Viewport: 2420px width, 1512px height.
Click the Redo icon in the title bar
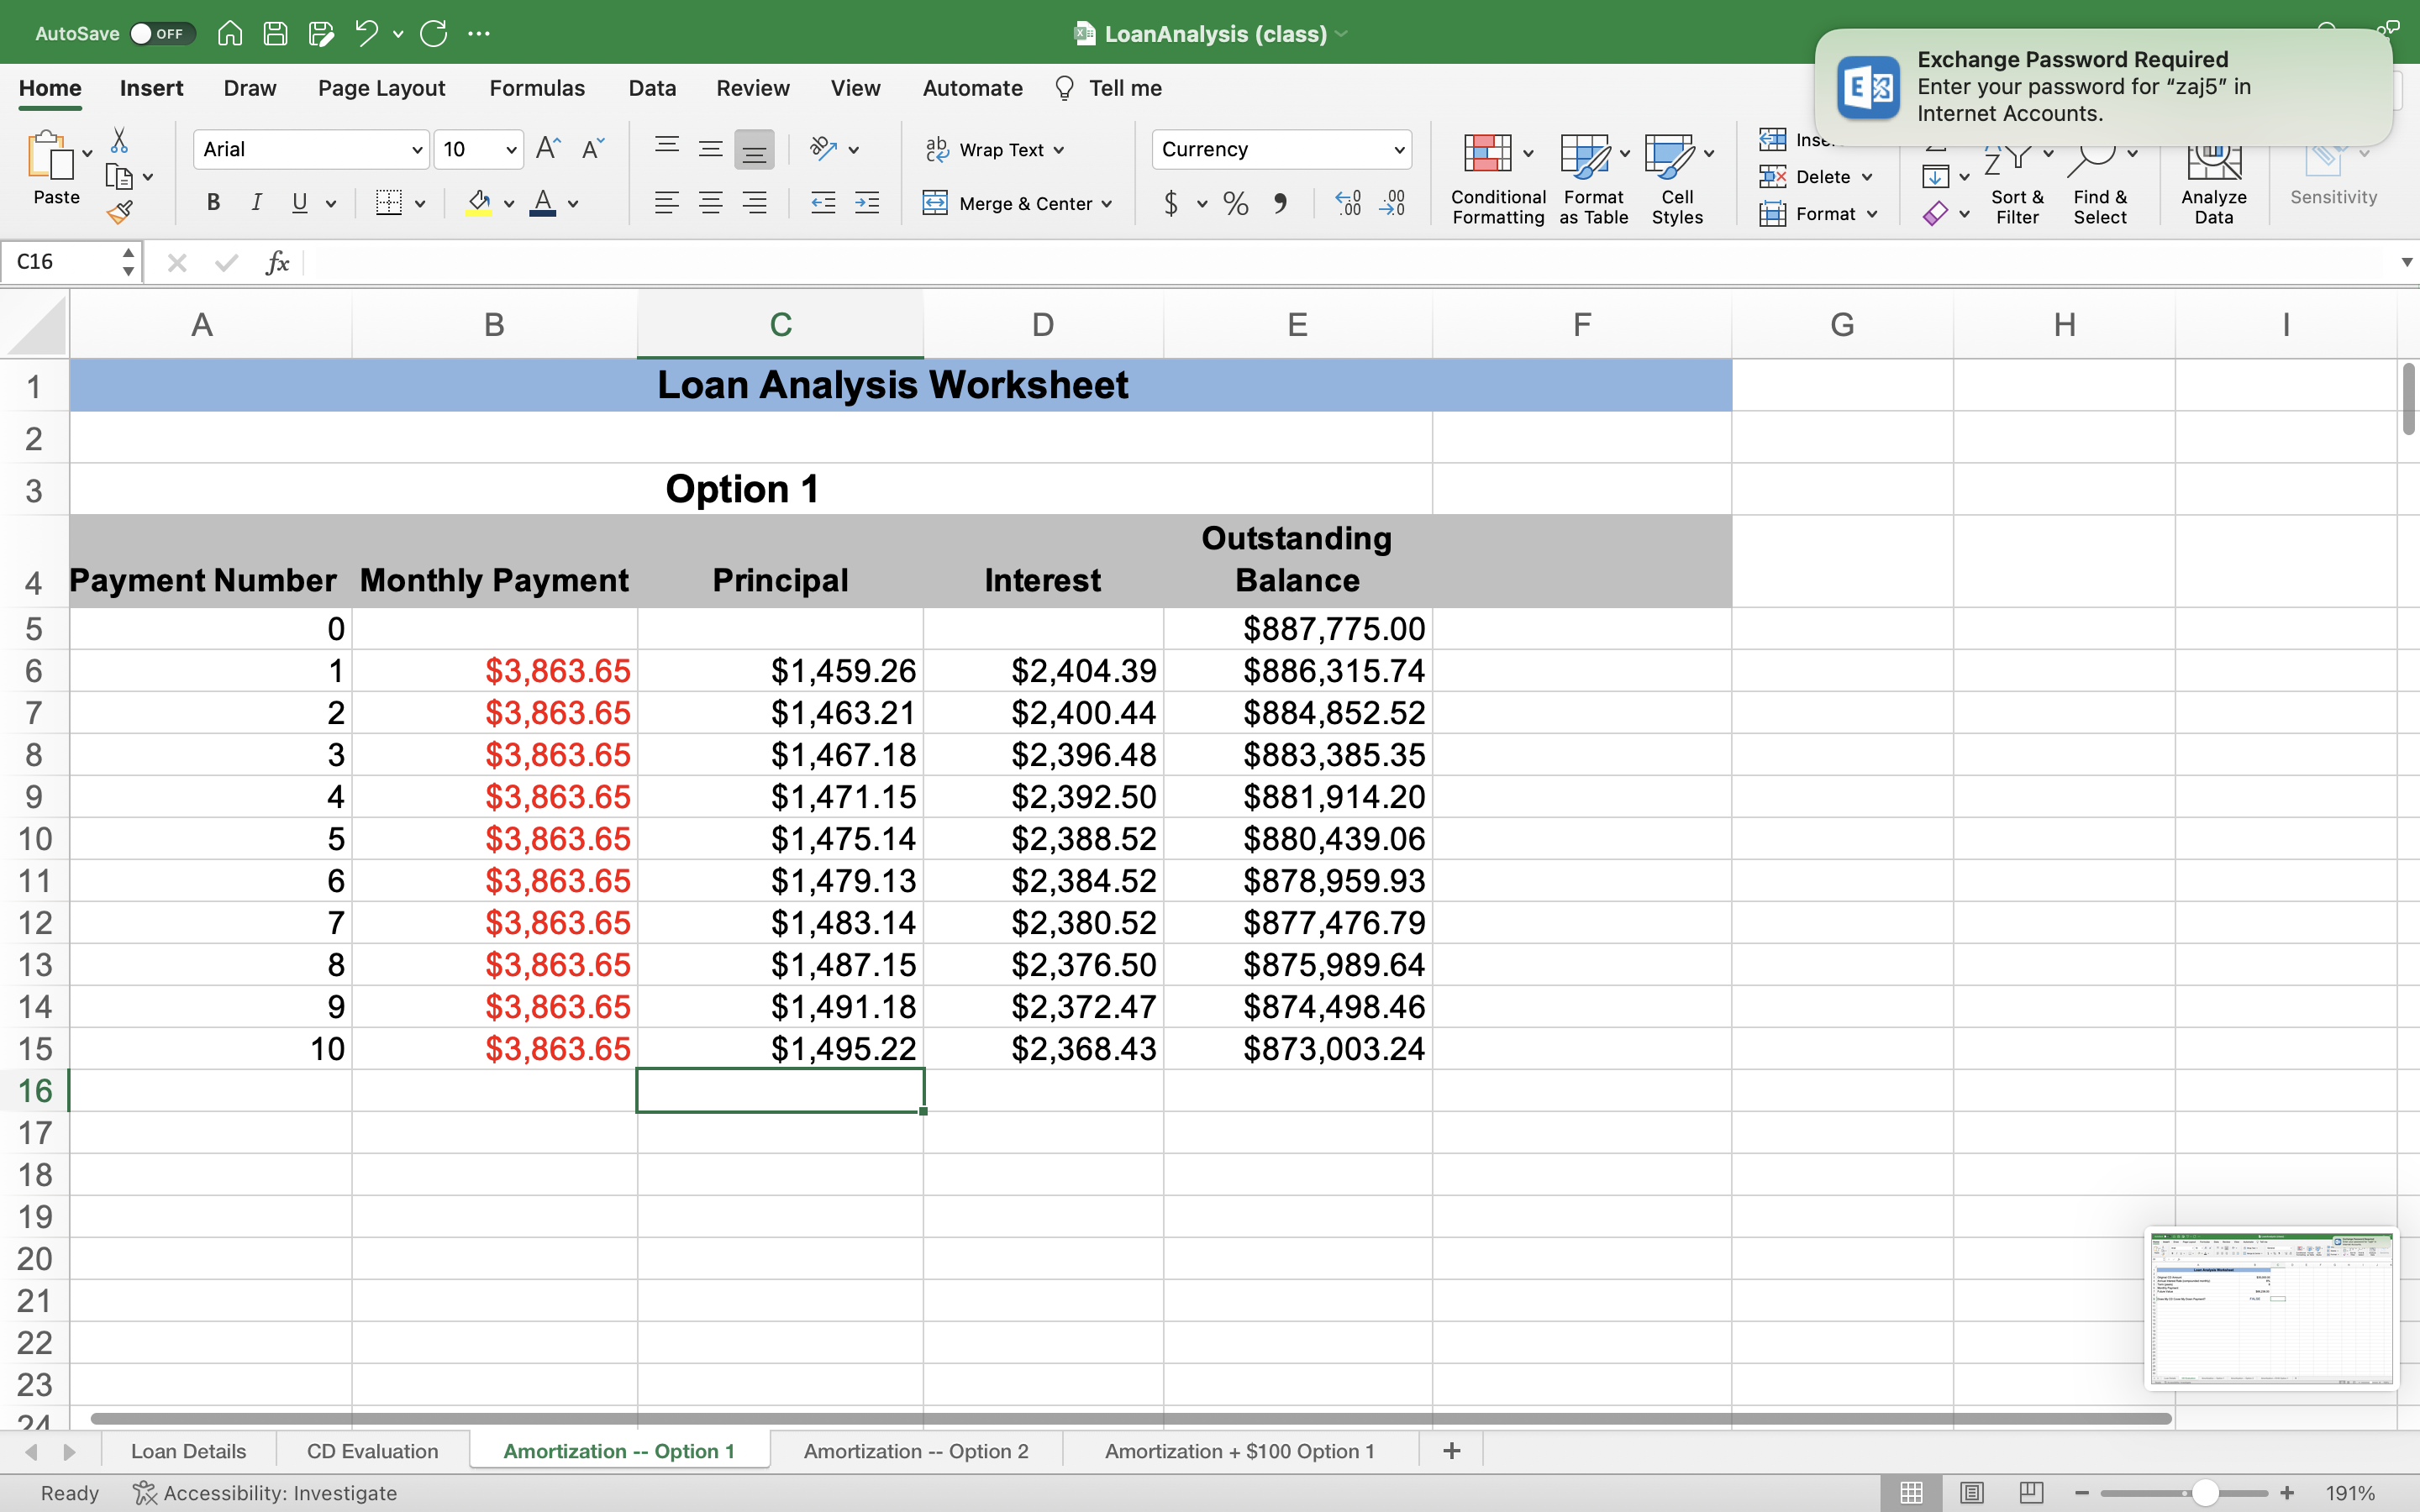434,33
